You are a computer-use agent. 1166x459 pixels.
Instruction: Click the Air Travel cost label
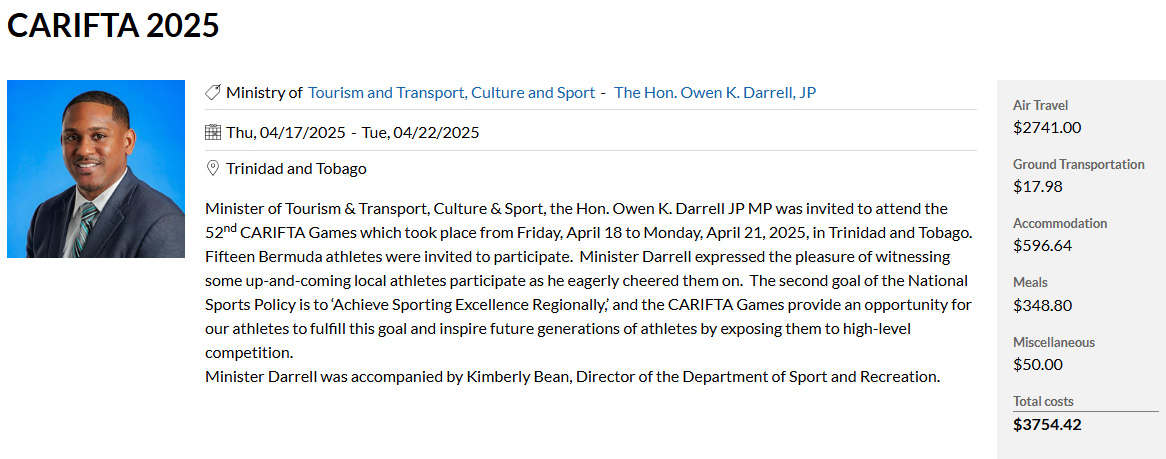1040,106
